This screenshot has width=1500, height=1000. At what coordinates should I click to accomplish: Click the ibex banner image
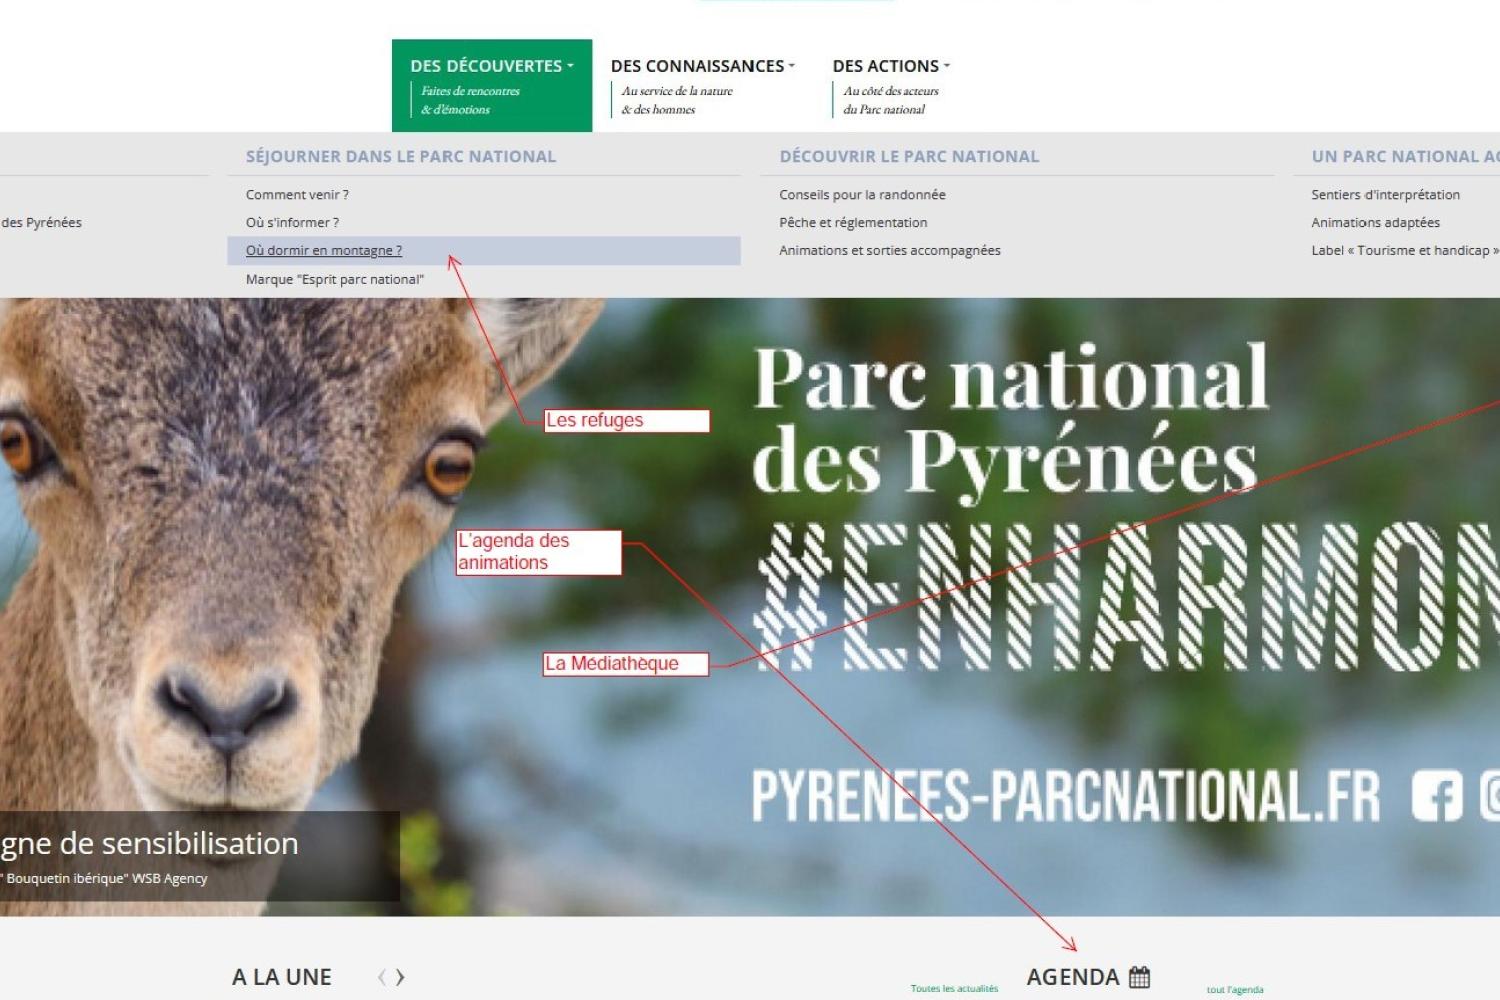pos(750,607)
